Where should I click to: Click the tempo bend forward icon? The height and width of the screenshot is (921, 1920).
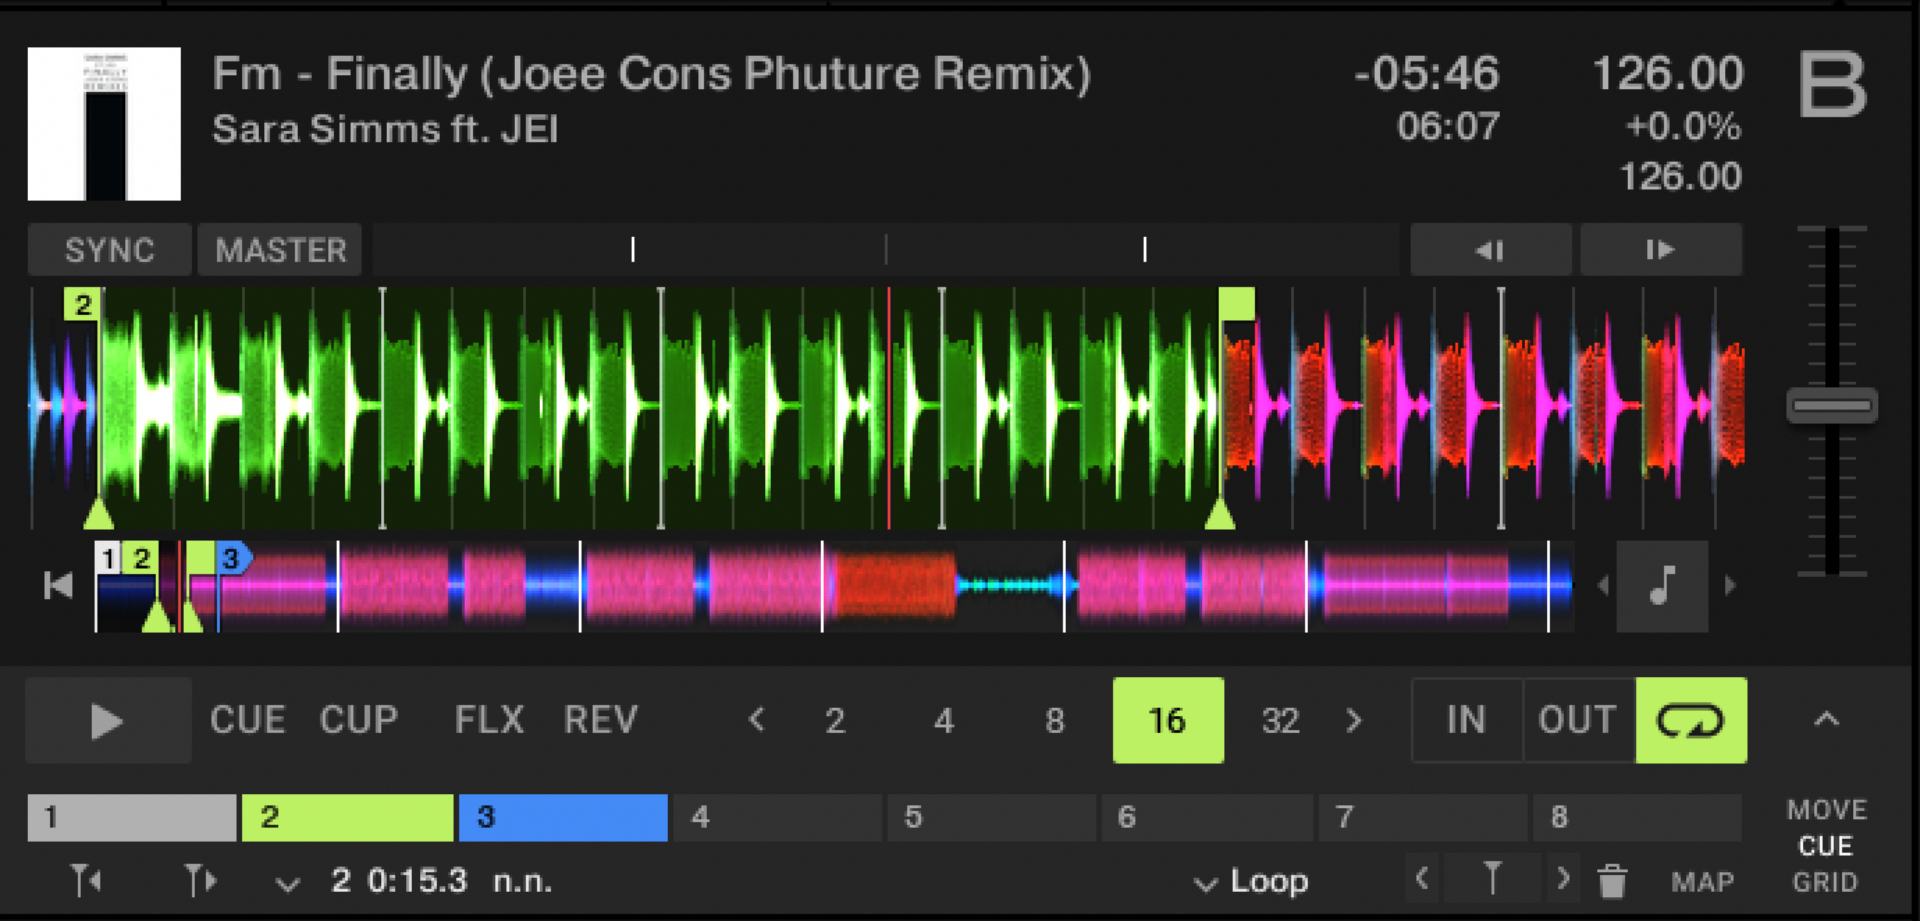coord(1660,250)
